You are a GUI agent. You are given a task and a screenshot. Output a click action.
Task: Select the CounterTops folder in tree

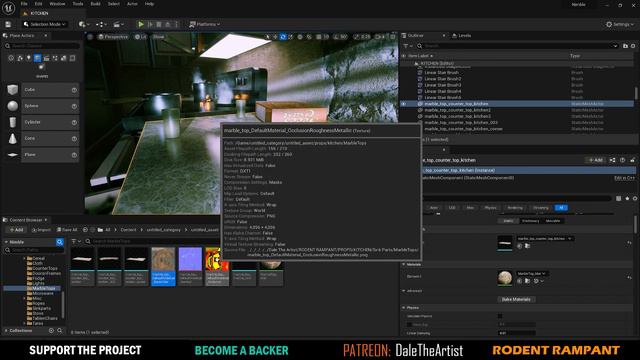coord(42,269)
